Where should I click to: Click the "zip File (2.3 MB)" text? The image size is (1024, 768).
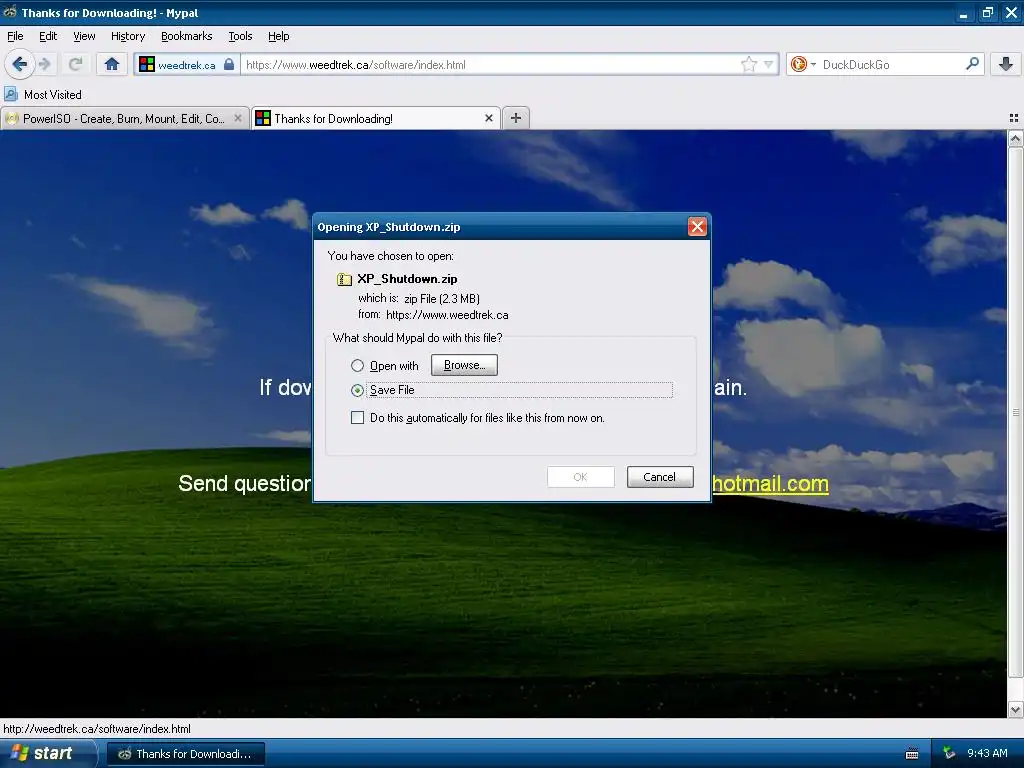point(441,298)
